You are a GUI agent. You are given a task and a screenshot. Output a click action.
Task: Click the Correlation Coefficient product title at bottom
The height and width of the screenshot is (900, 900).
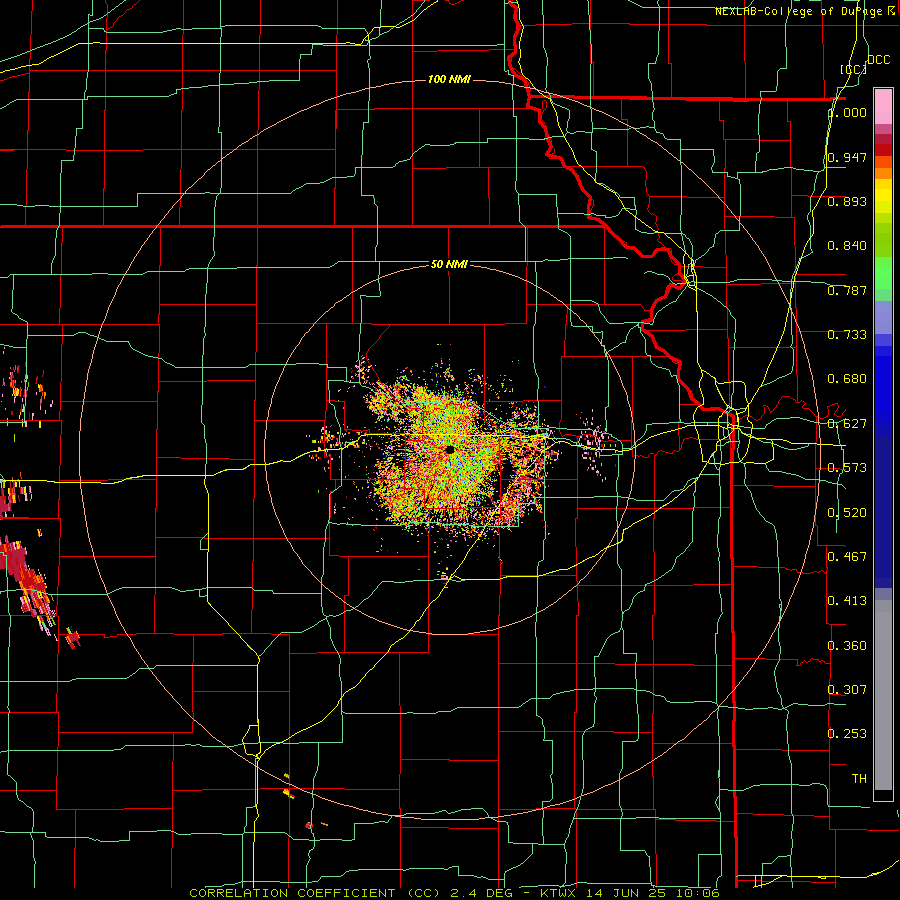(454, 893)
